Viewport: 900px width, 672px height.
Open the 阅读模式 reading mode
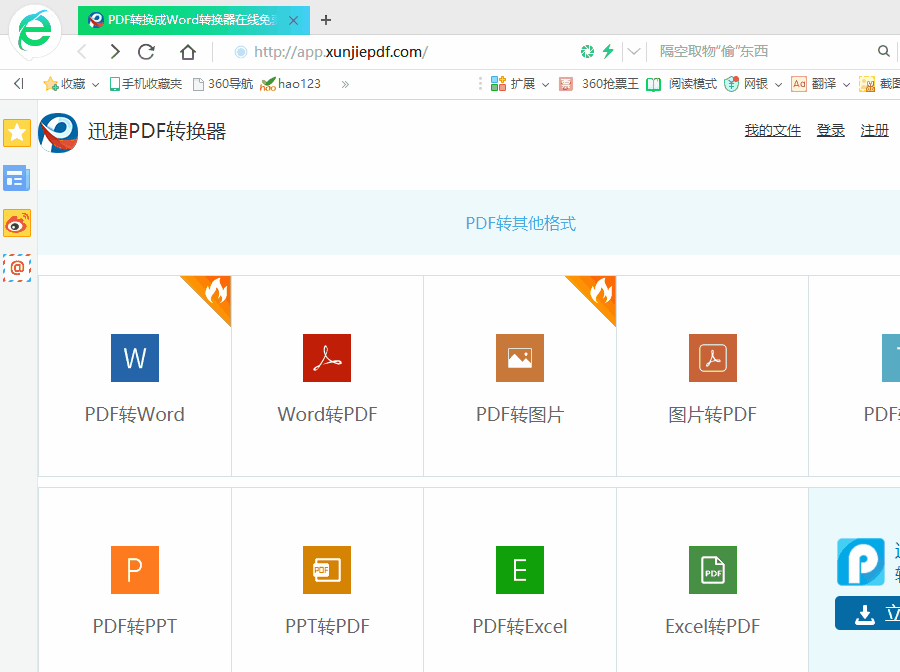[681, 84]
